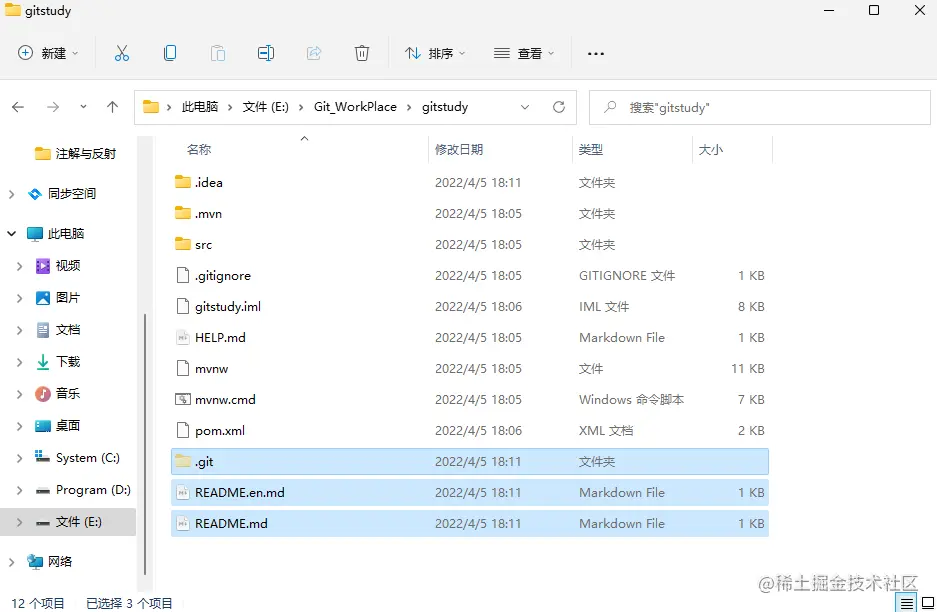
Task: Click the Cut (scissors) icon in toolbar
Action: pyautogui.click(x=122, y=54)
